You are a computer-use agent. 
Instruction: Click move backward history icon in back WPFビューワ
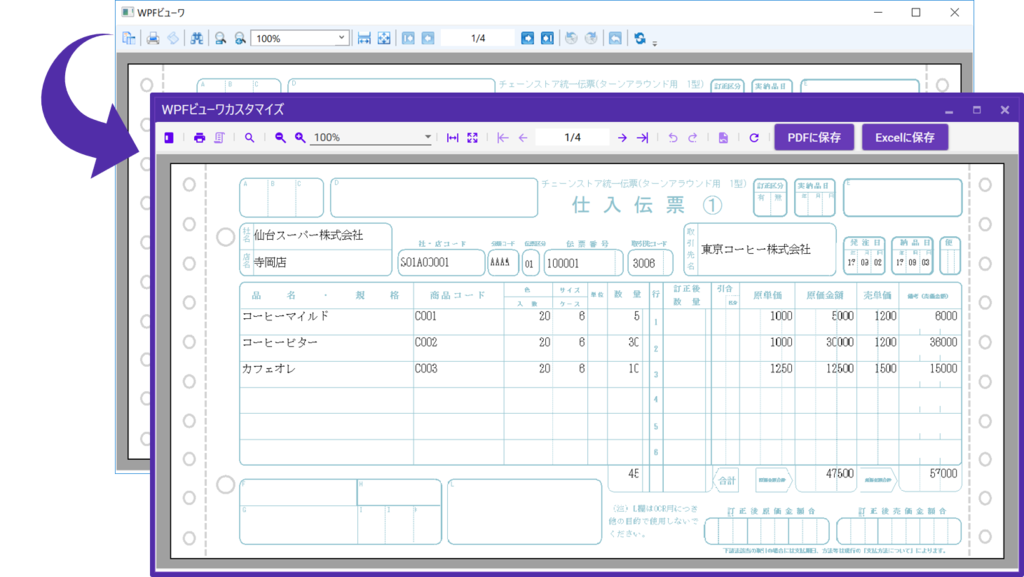click(571, 39)
